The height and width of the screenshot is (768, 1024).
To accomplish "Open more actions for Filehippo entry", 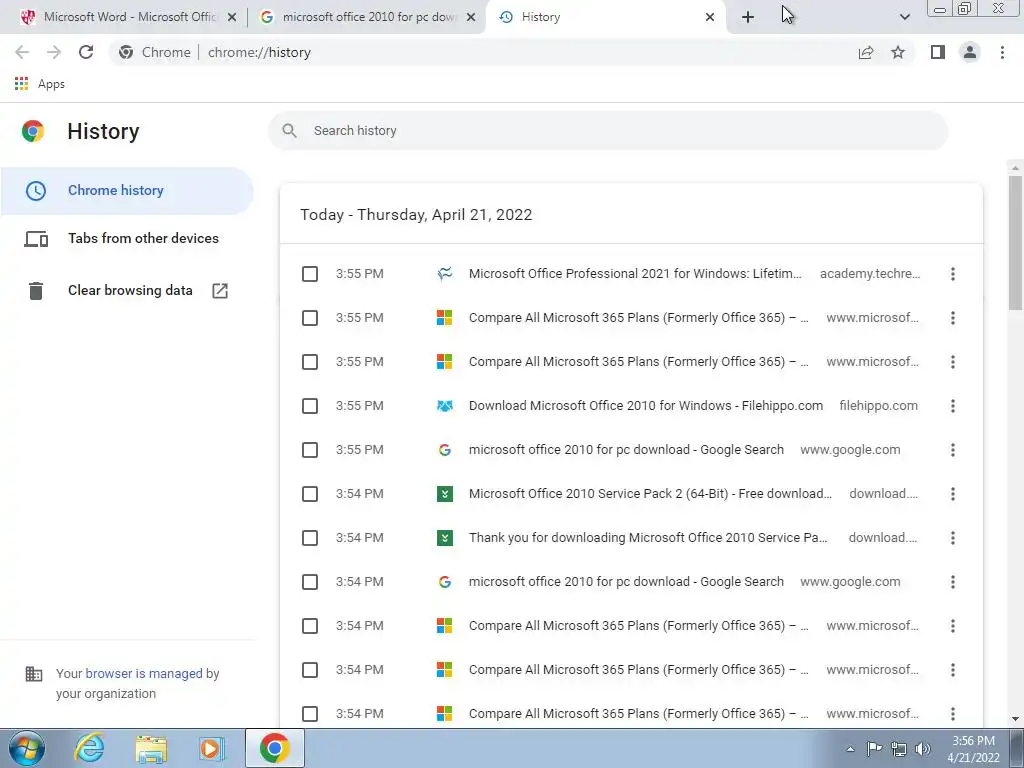I will 953,406.
